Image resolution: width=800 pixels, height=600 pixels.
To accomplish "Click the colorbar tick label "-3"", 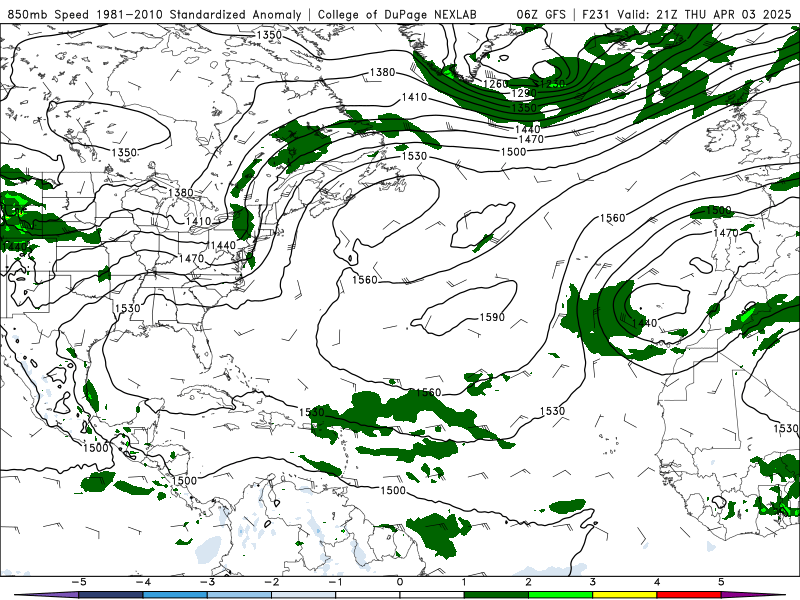I will [x=207, y=582].
